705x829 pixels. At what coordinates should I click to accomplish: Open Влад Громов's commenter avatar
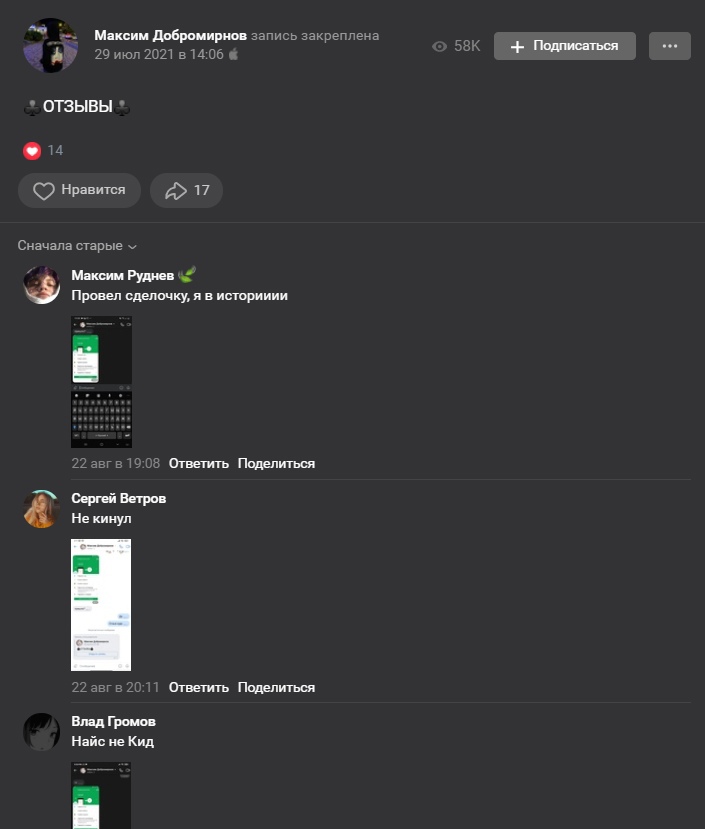[42, 732]
